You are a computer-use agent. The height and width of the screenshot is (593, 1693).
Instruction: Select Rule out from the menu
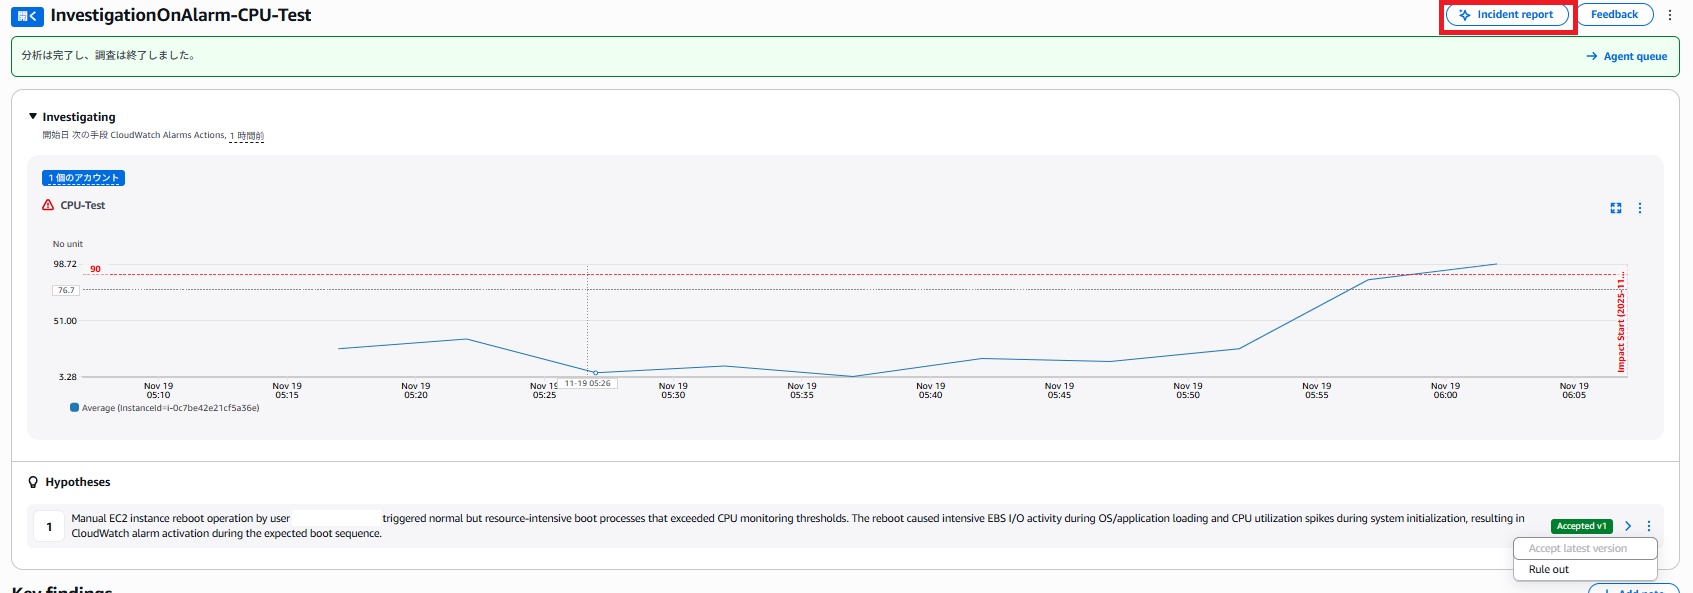click(x=1549, y=570)
